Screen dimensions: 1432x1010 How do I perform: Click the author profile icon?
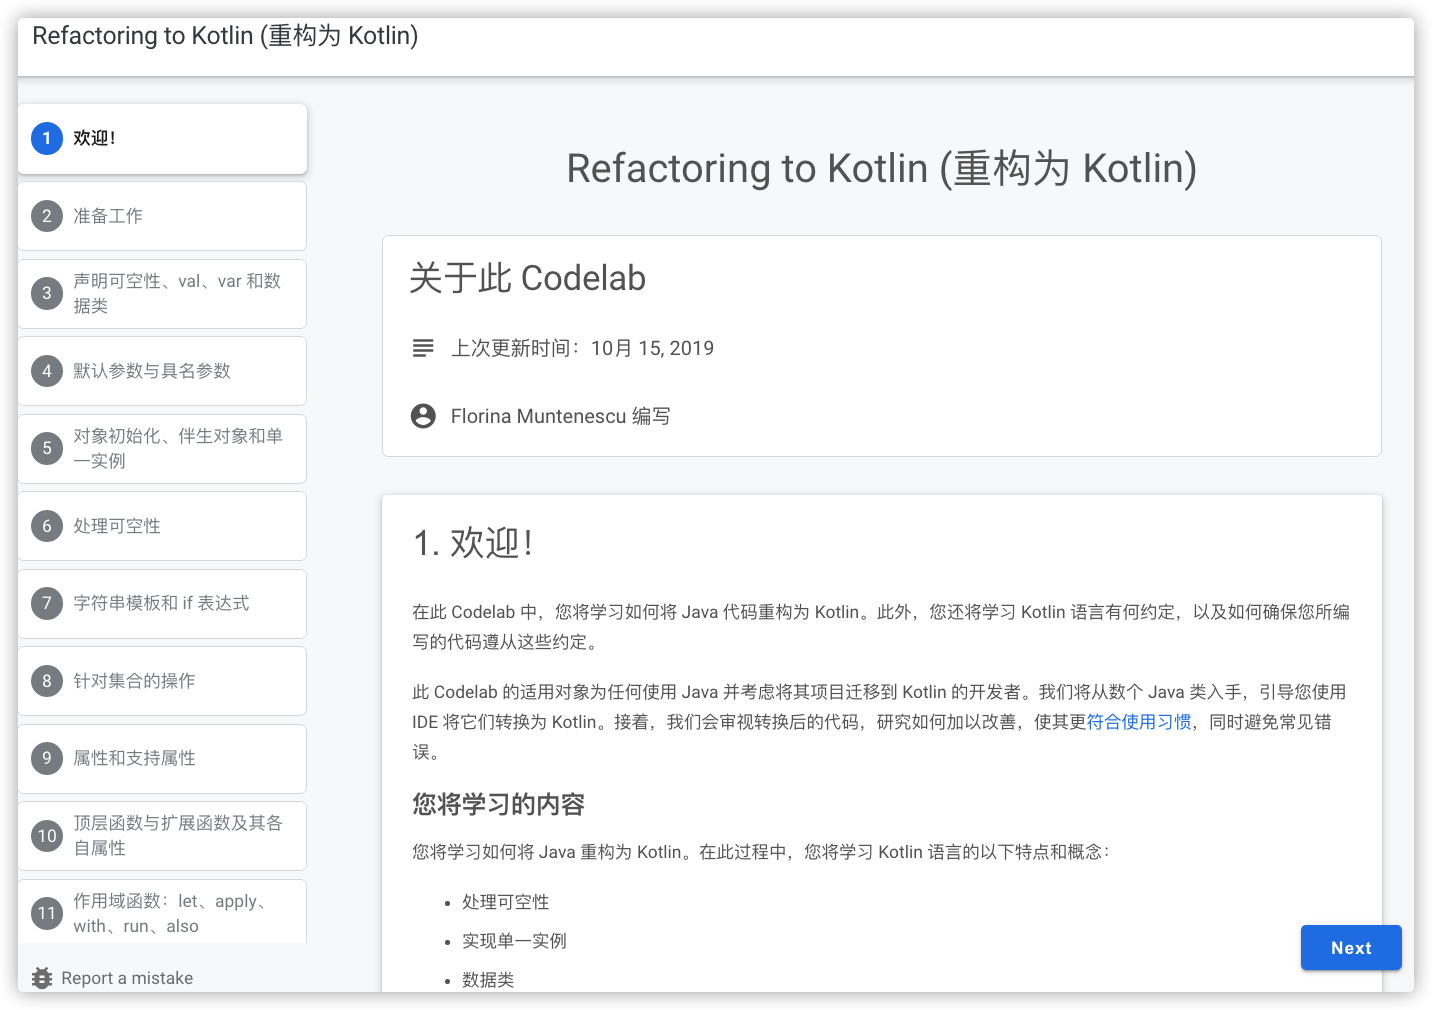point(423,415)
